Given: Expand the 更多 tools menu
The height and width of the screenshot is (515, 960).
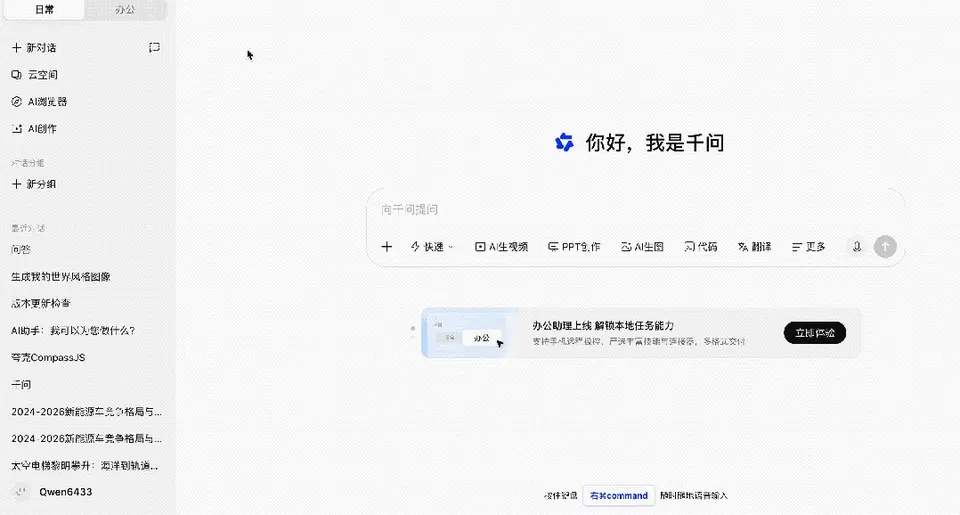Looking at the screenshot, I should pyautogui.click(x=809, y=247).
